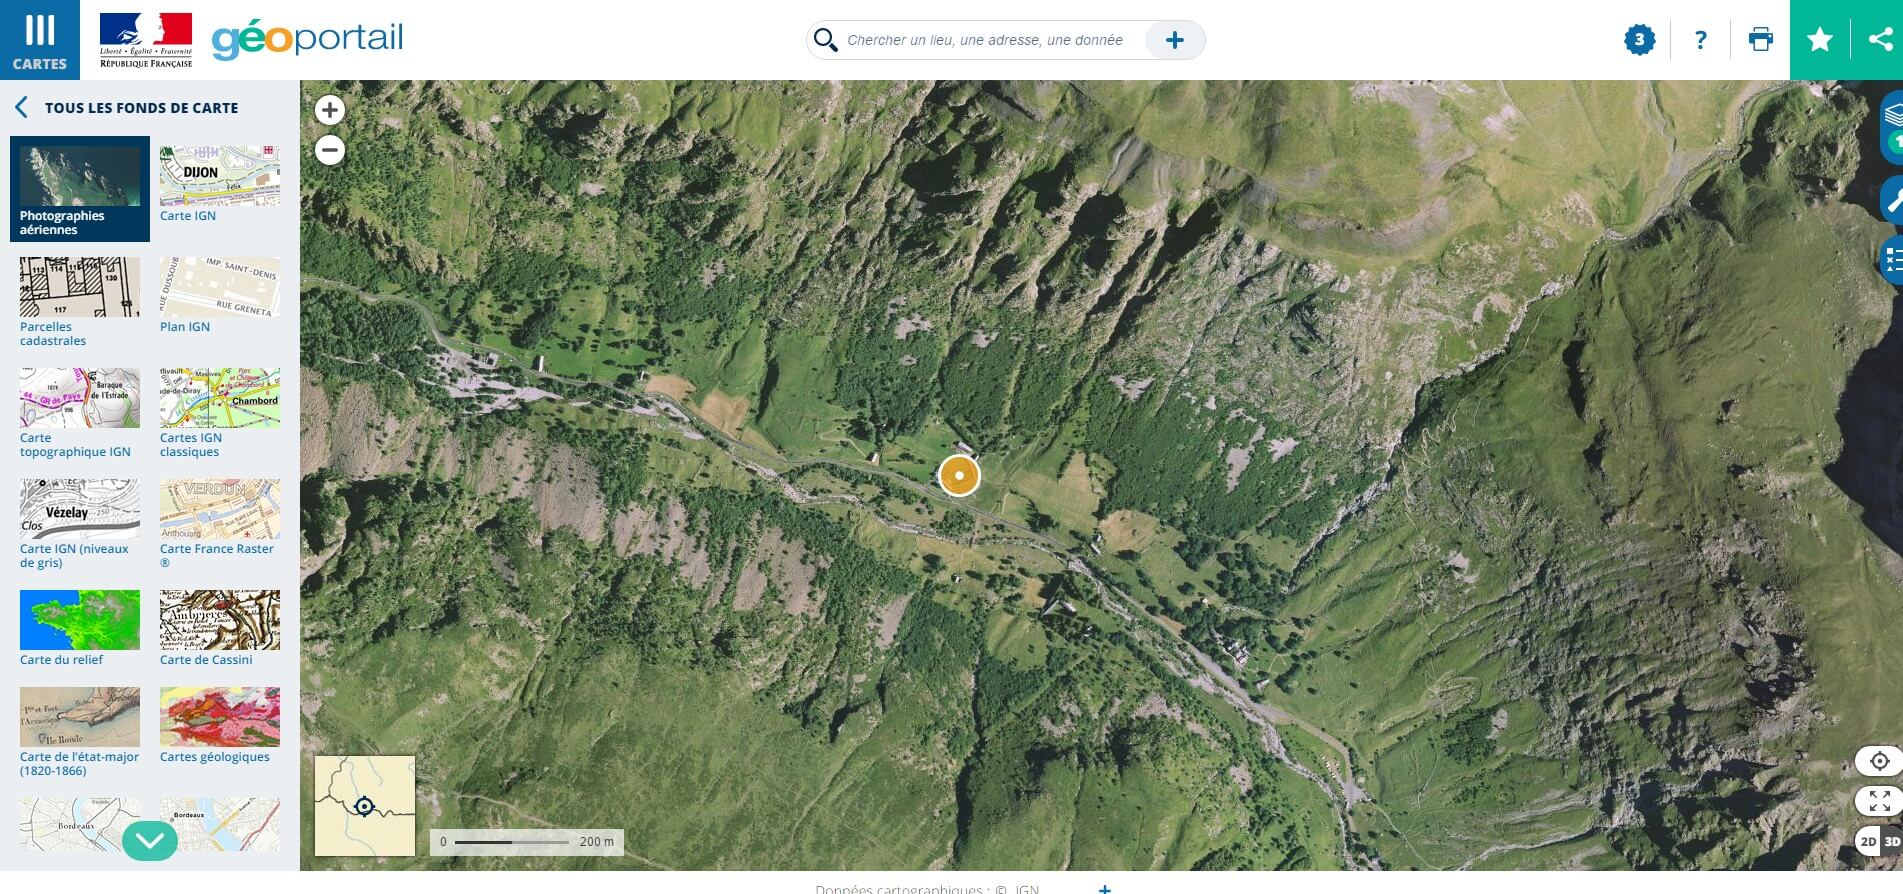This screenshot has height=894, width=1903.
Task: Open notifications badge showing 3
Action: tap(1639, 40)
